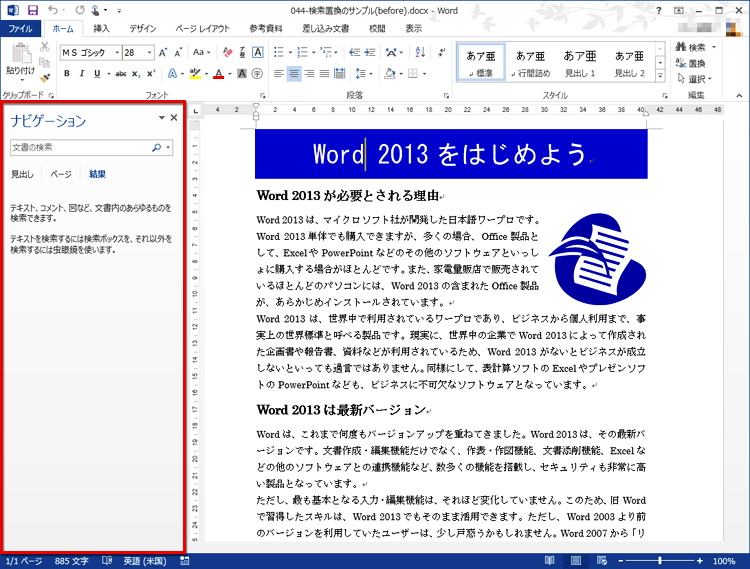Toggle Bold formatting

pyautogui.click(x=67, y=74)
